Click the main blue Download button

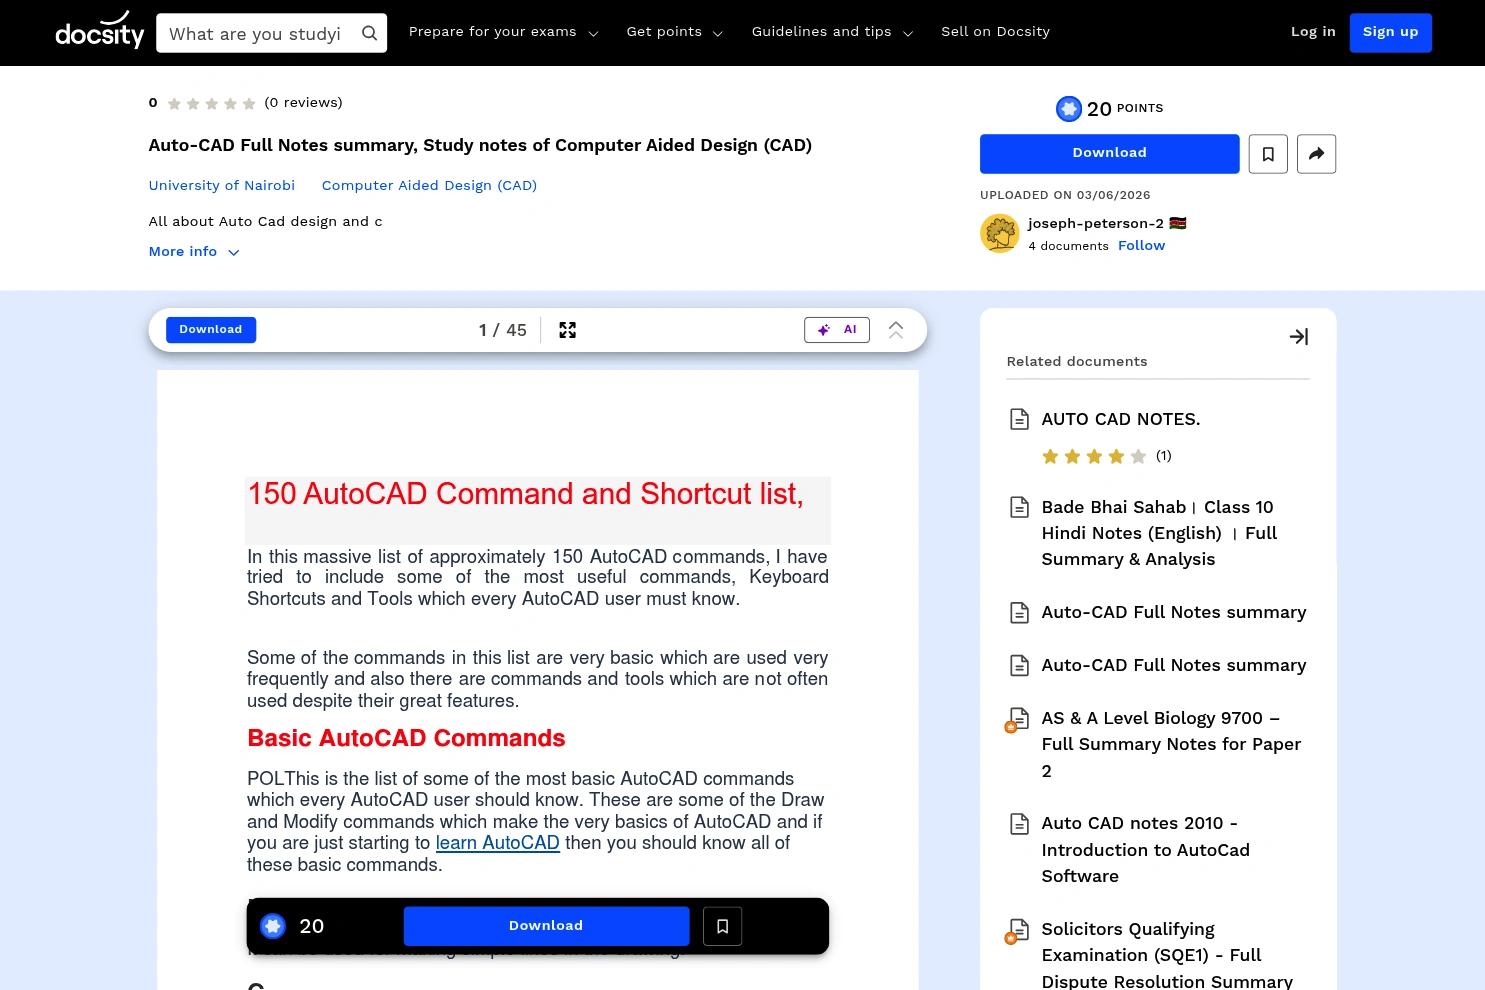[1109, 154]
